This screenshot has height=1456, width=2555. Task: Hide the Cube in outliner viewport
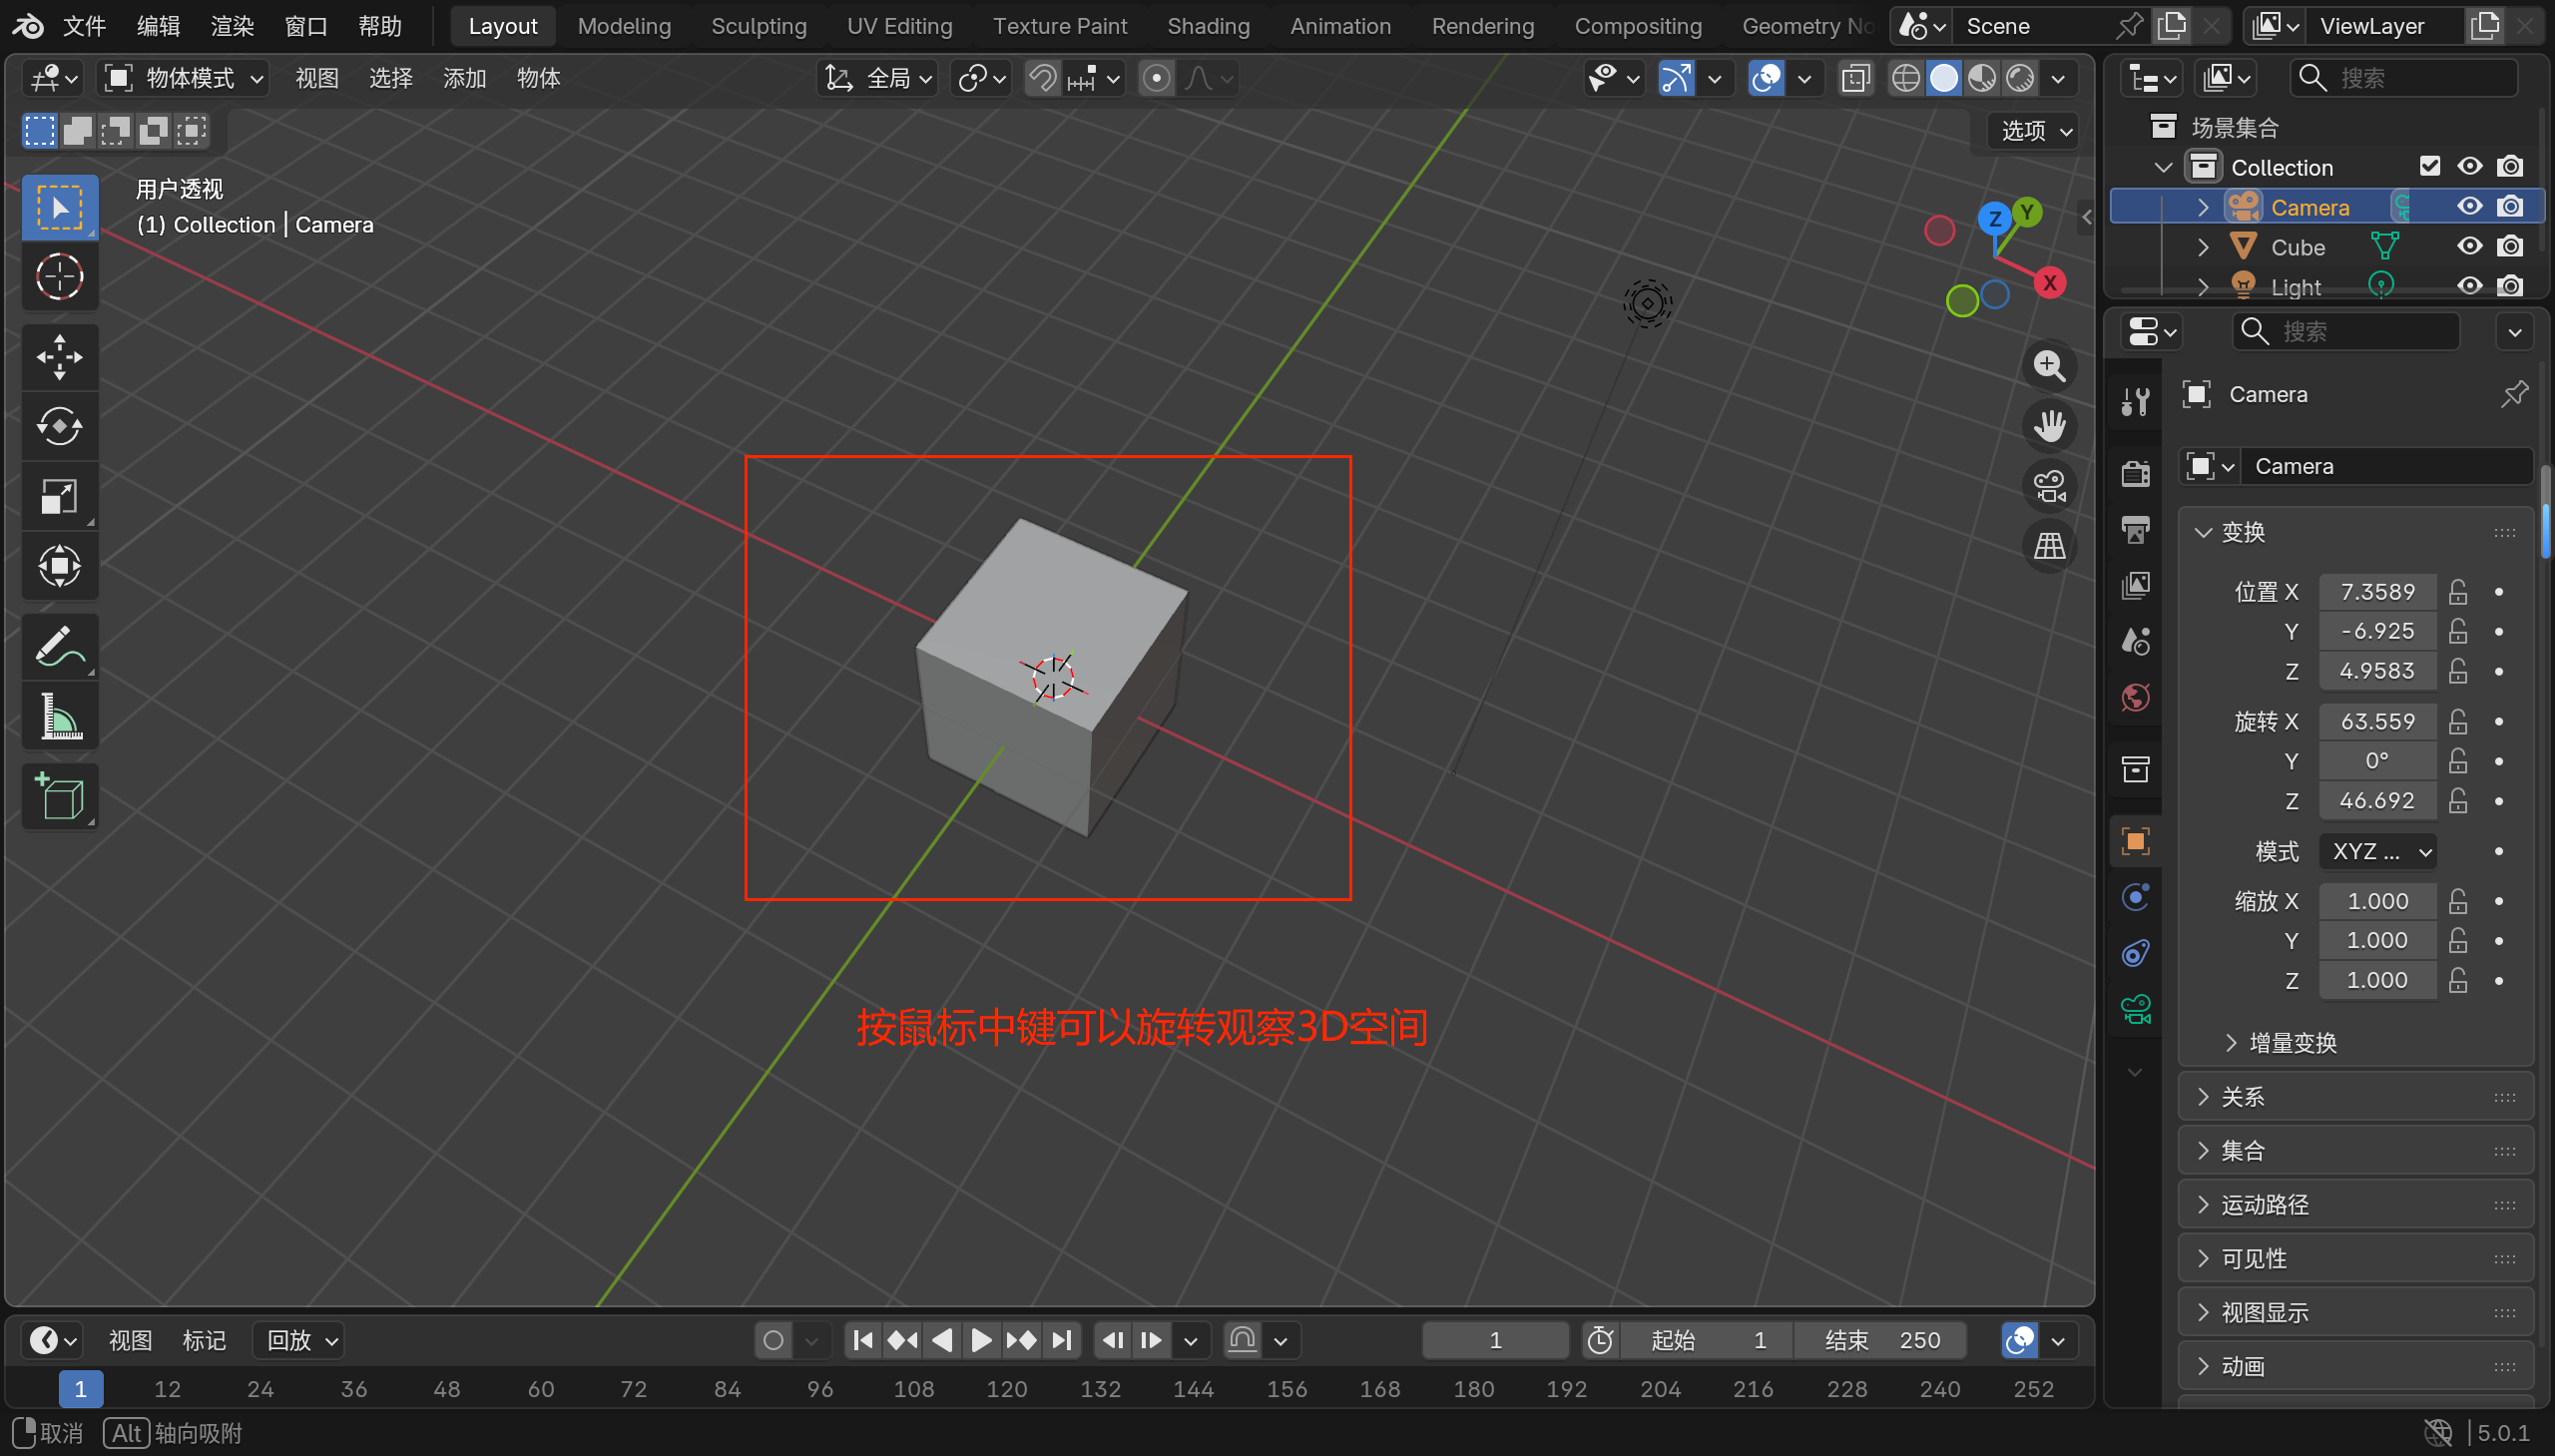click(2469, 246)
